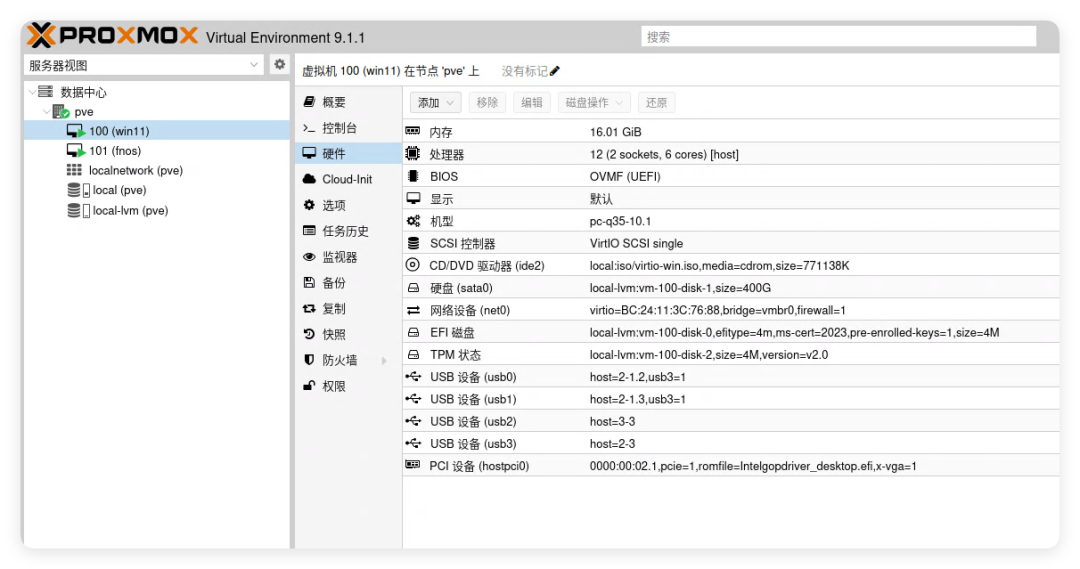The image size is (1080, 569).
Task: Open the Cloud-Init tab
Action: [349, 179]
